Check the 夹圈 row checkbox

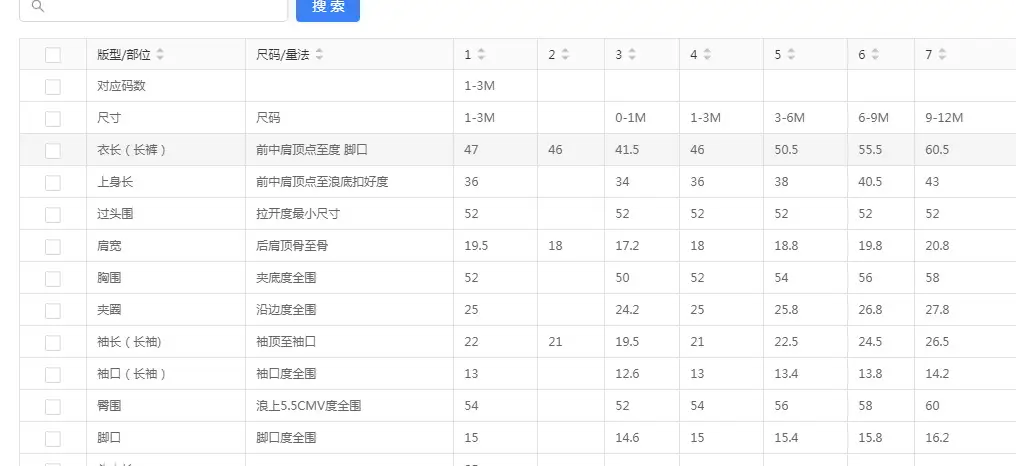53,310
